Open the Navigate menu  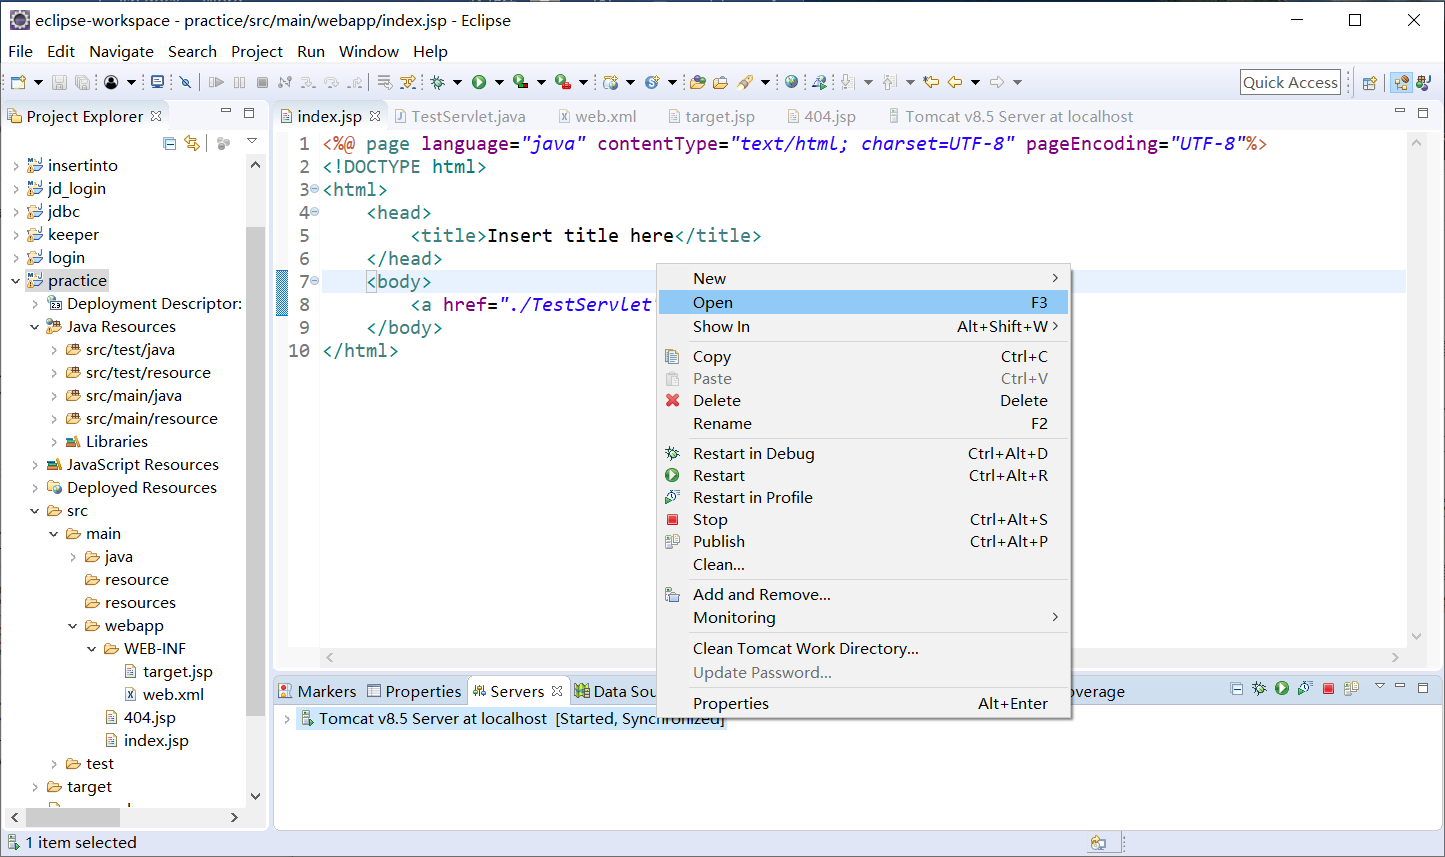[121, 51]
